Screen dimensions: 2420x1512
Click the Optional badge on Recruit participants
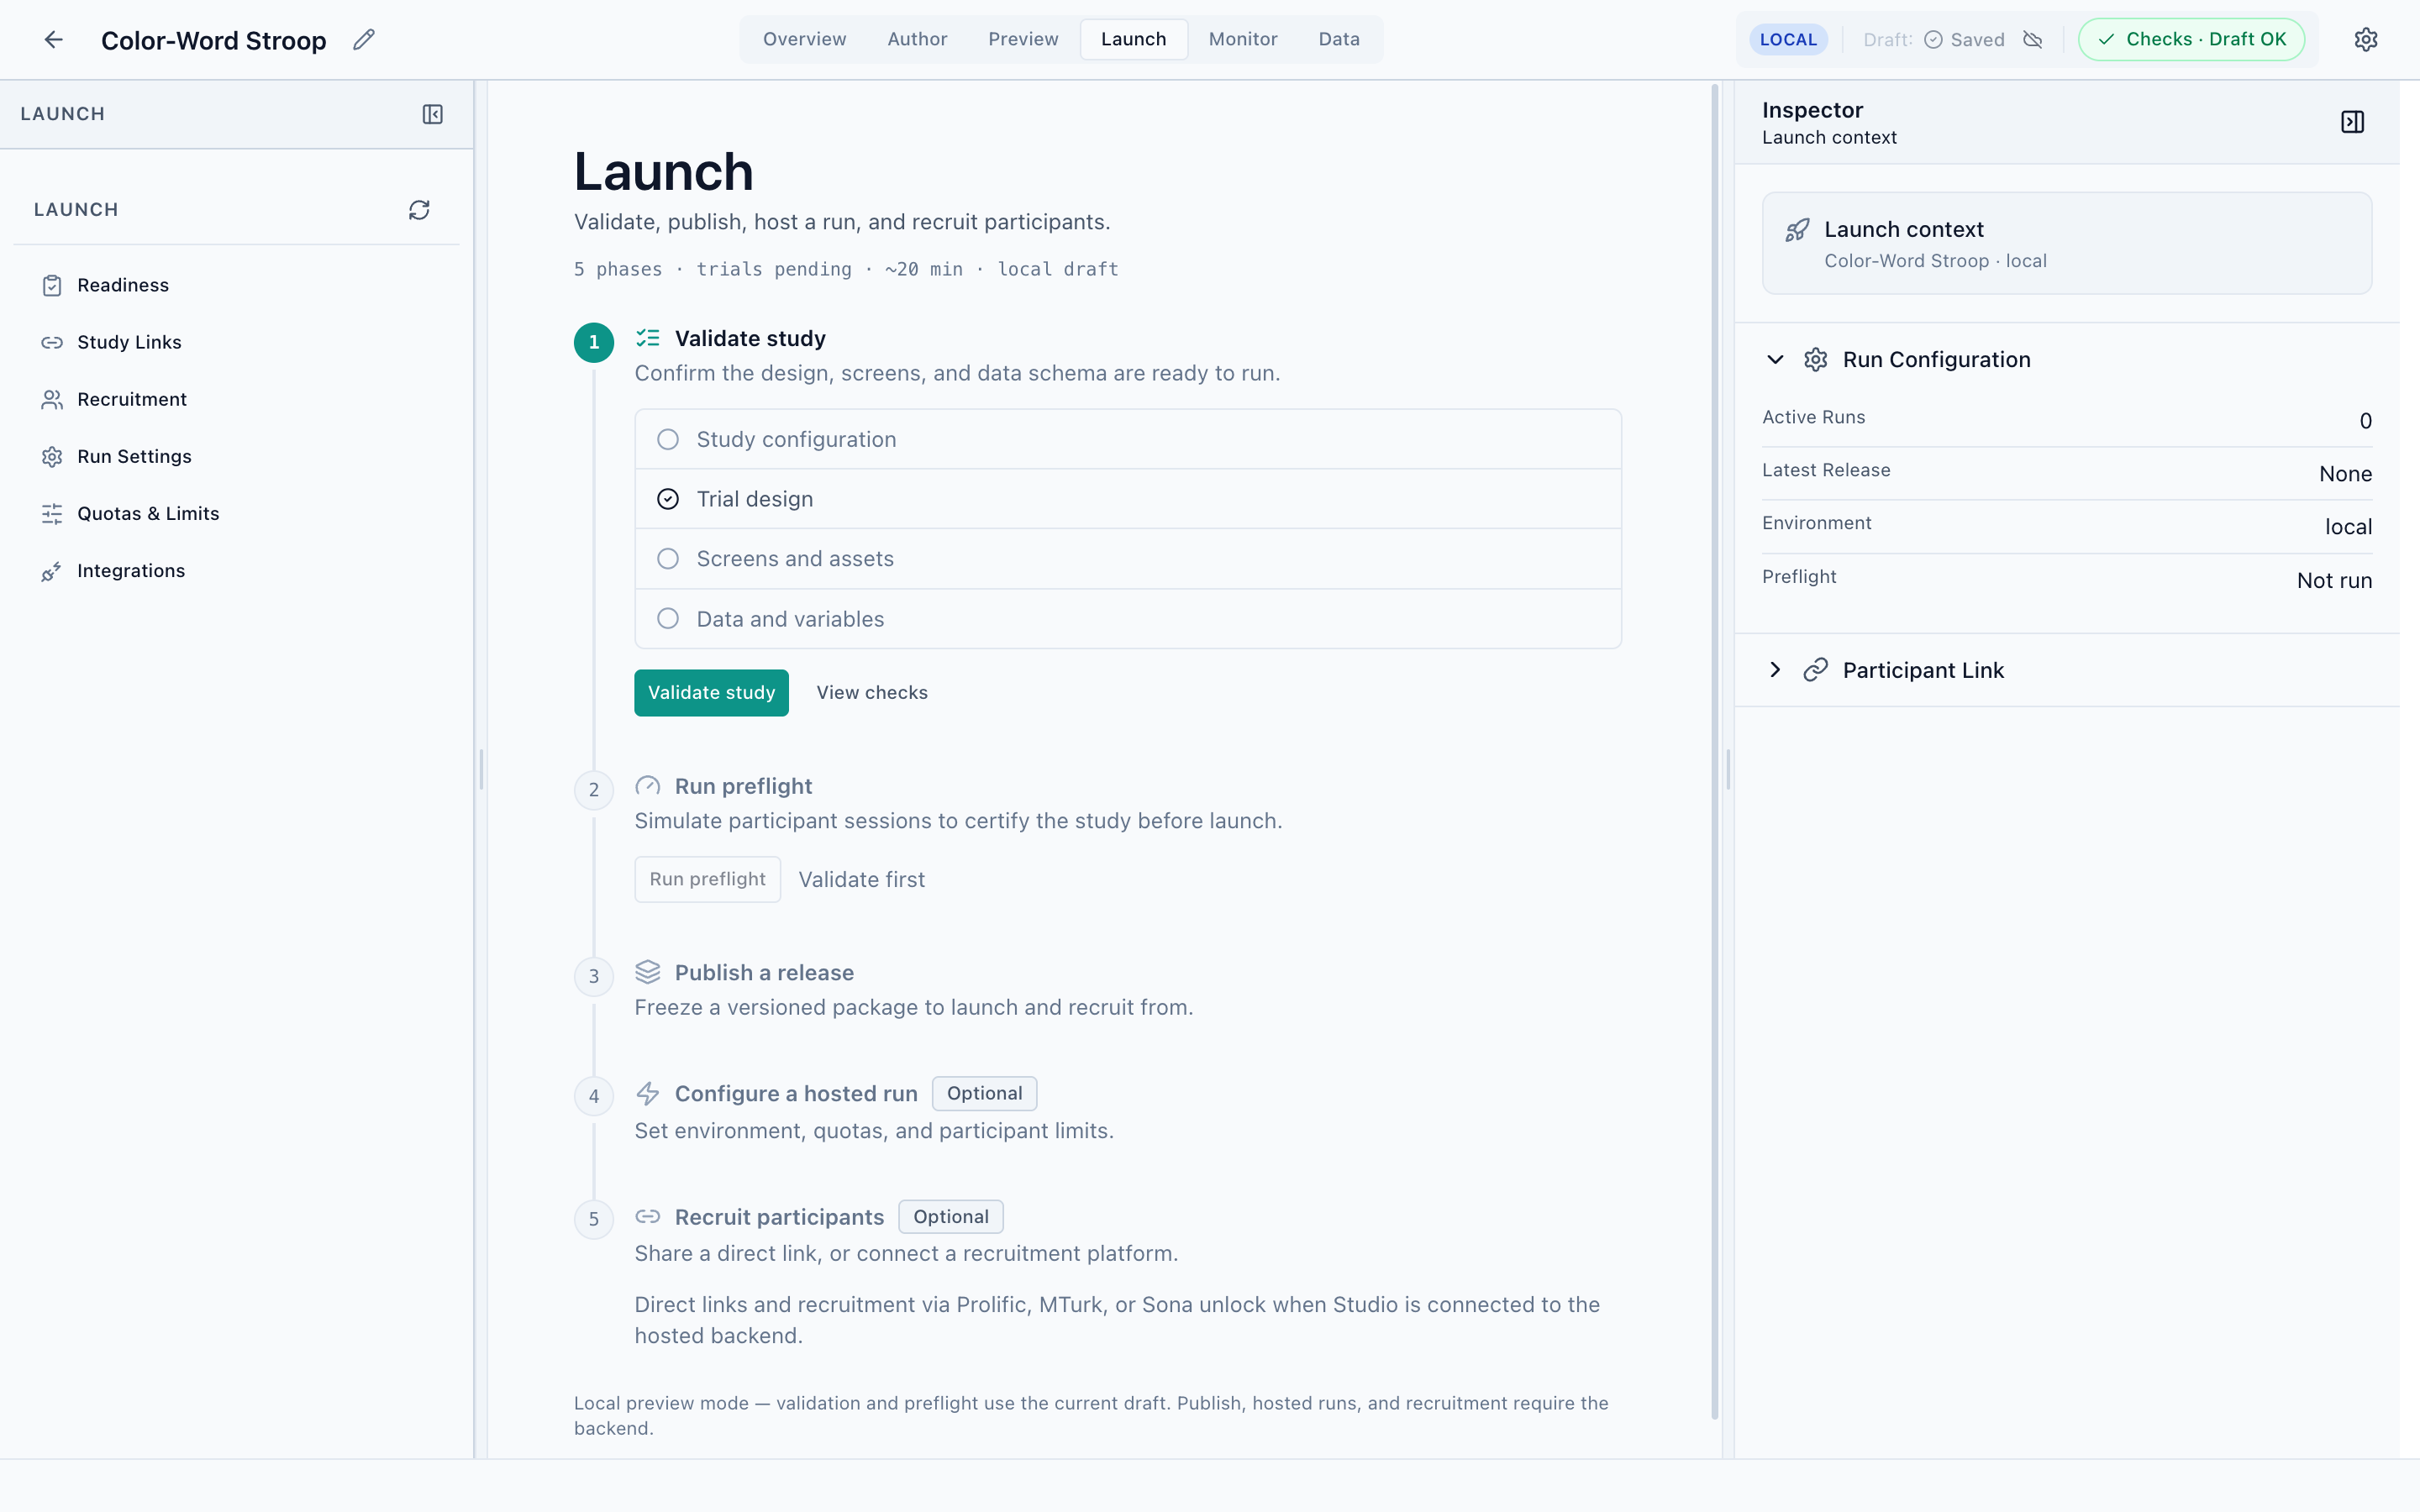950,1216
